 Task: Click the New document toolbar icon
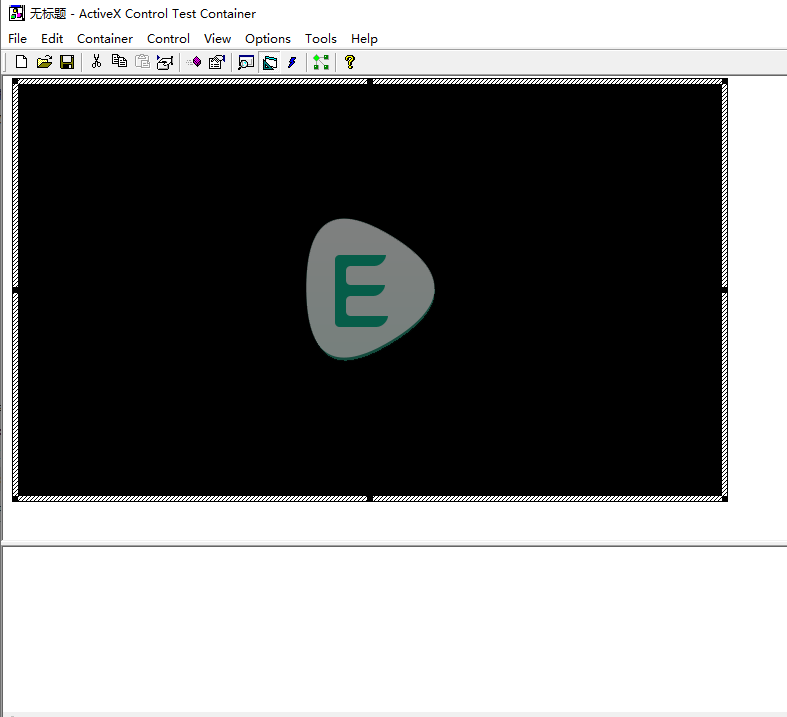pyautogui.click(x=21, y=62)
